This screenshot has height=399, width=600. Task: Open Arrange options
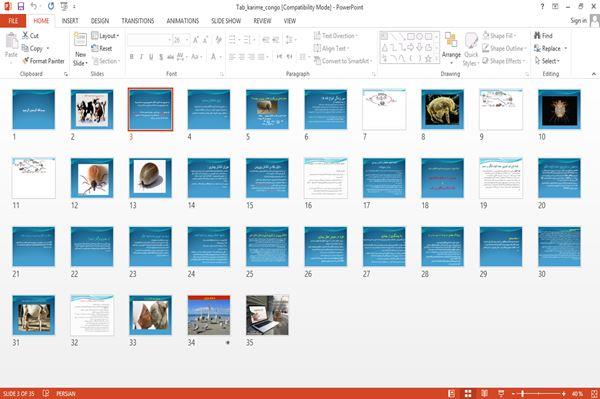[451, 47]
